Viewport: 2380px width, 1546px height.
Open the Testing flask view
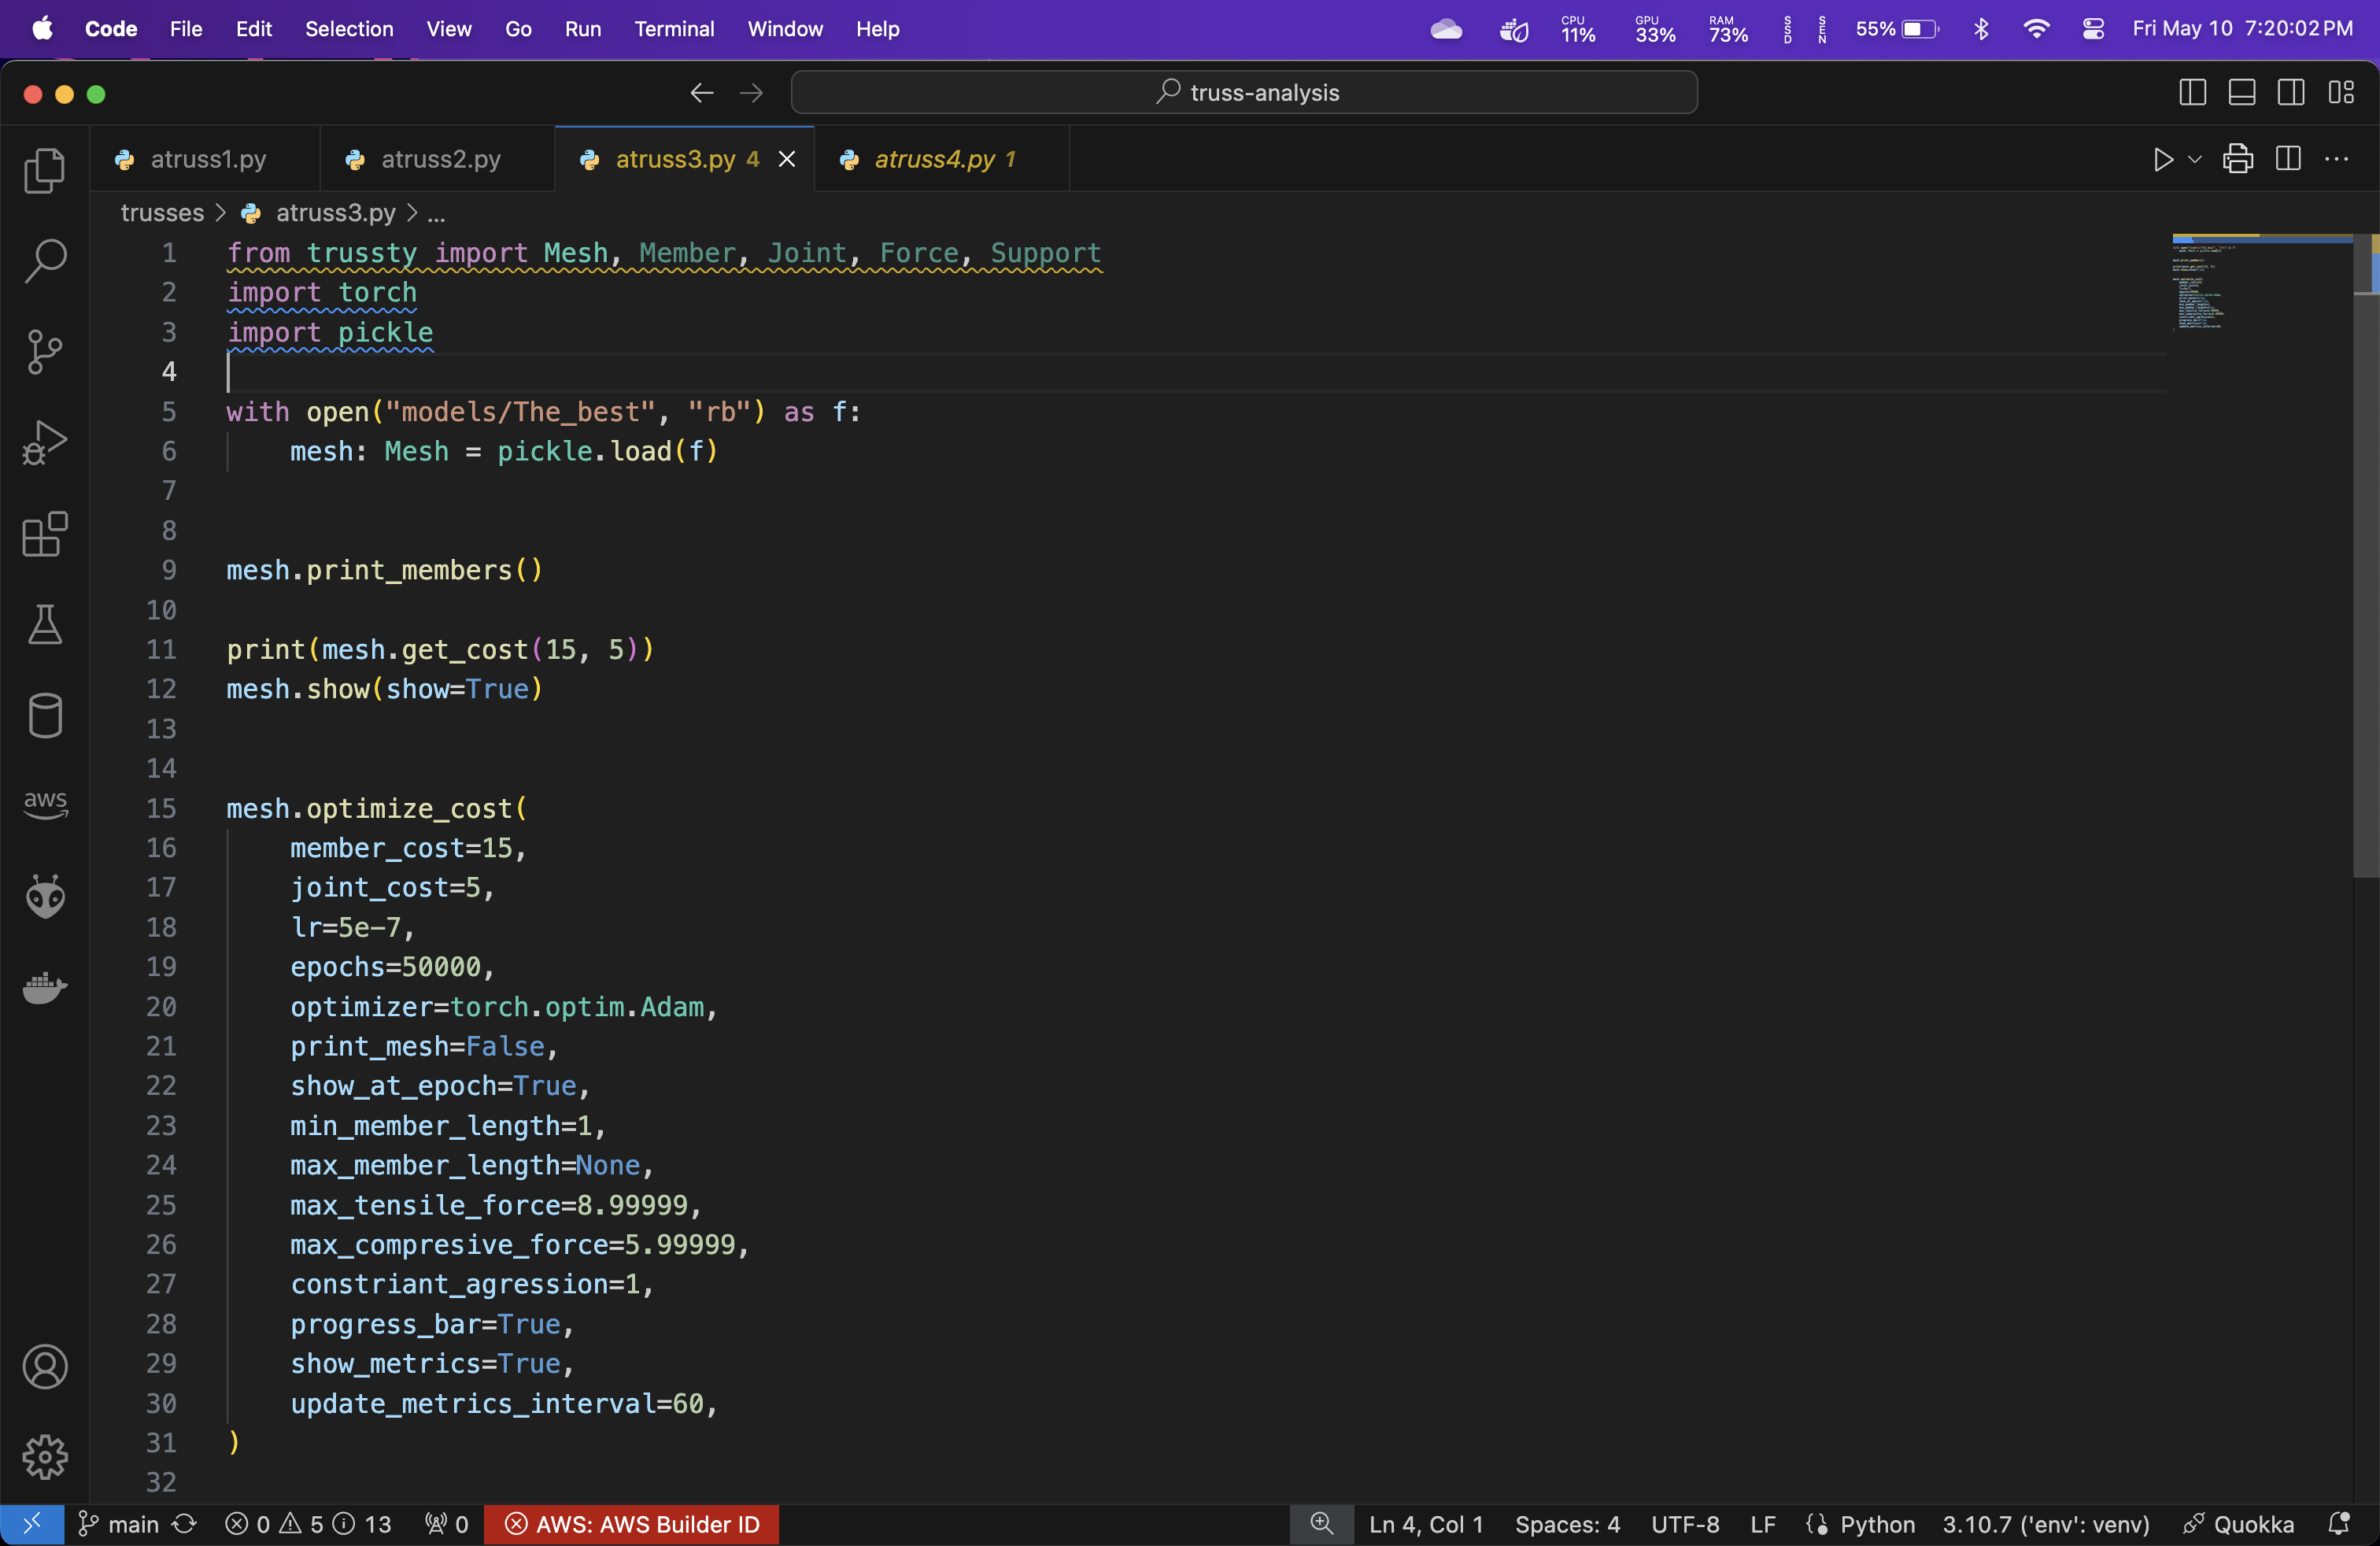[x=45, y=625]
